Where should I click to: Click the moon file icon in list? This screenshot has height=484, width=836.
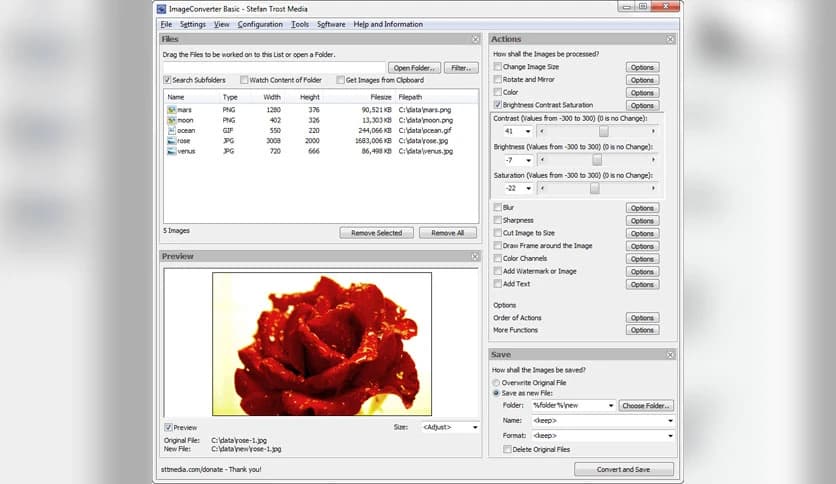point(171,120)
